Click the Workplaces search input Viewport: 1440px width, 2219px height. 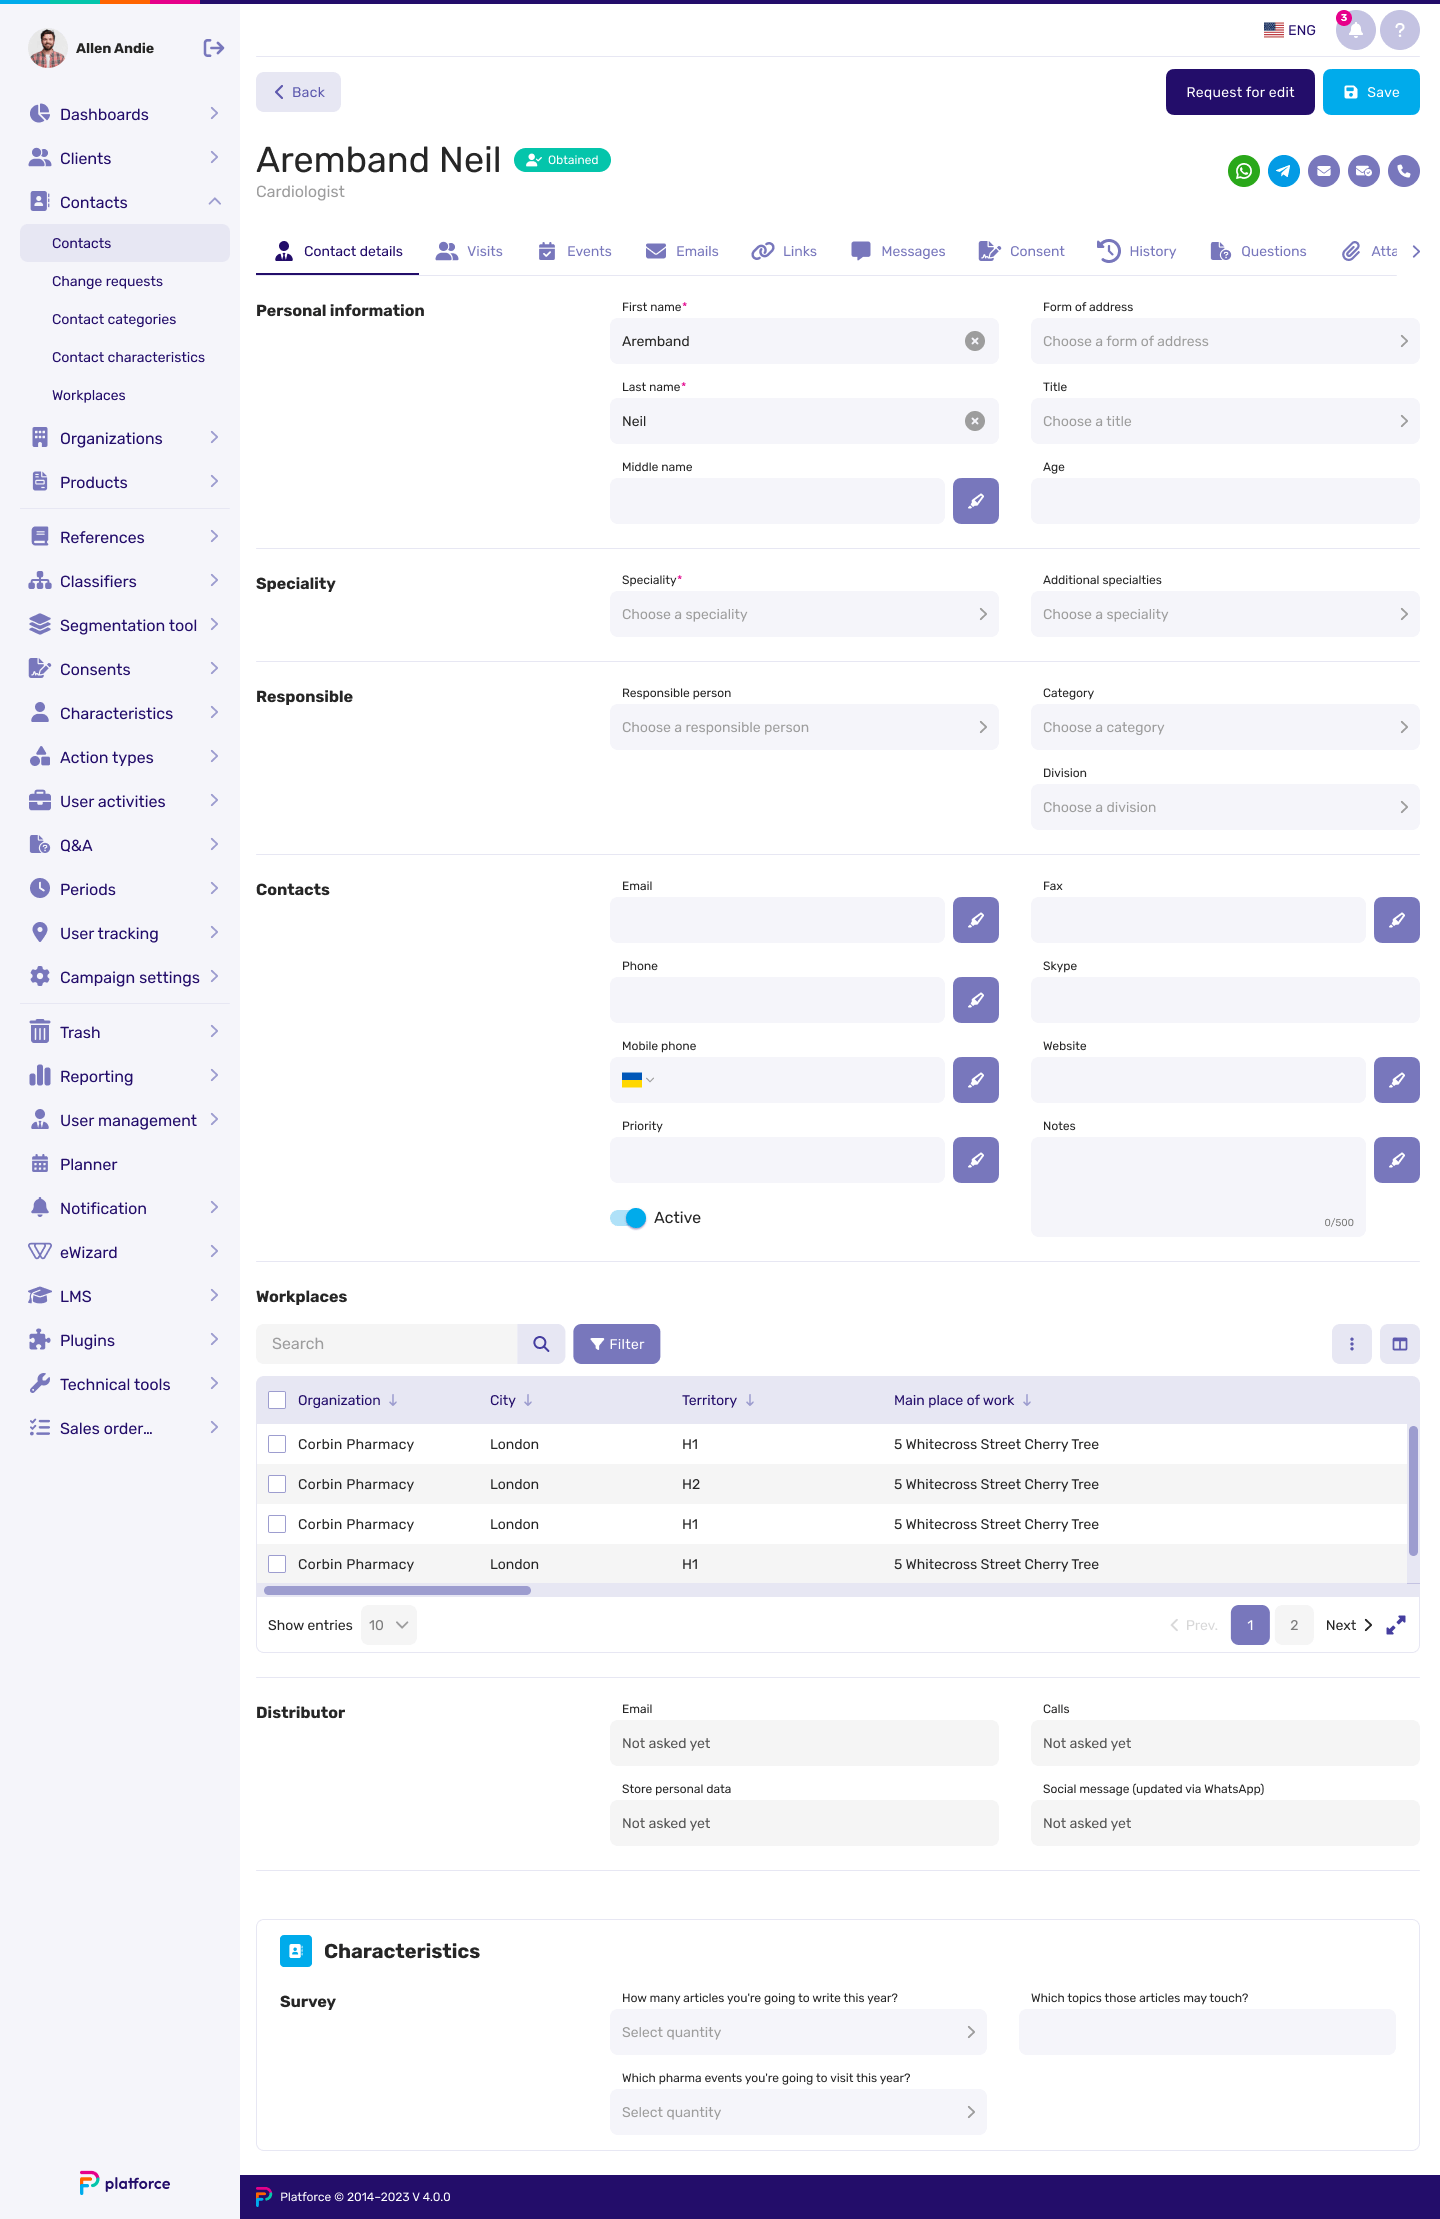click(387, 1344)
